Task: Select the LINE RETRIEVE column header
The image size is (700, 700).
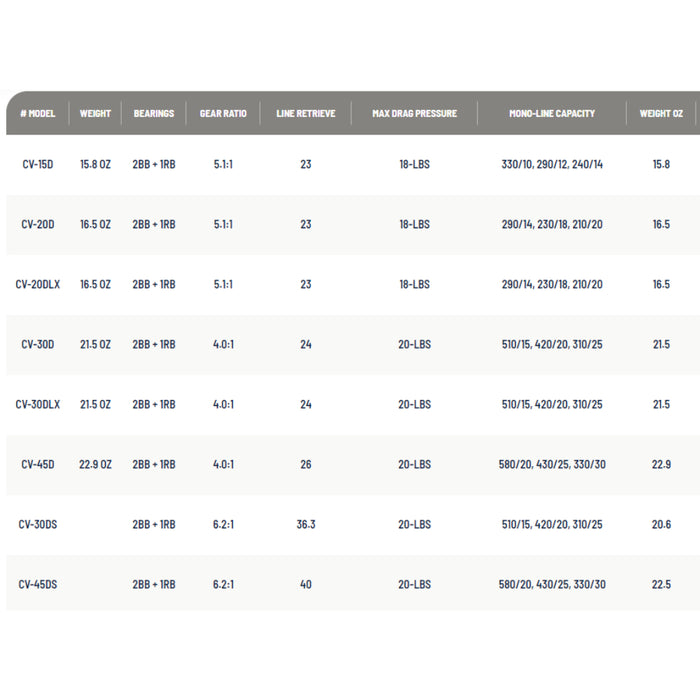Action: pos(306,113)
